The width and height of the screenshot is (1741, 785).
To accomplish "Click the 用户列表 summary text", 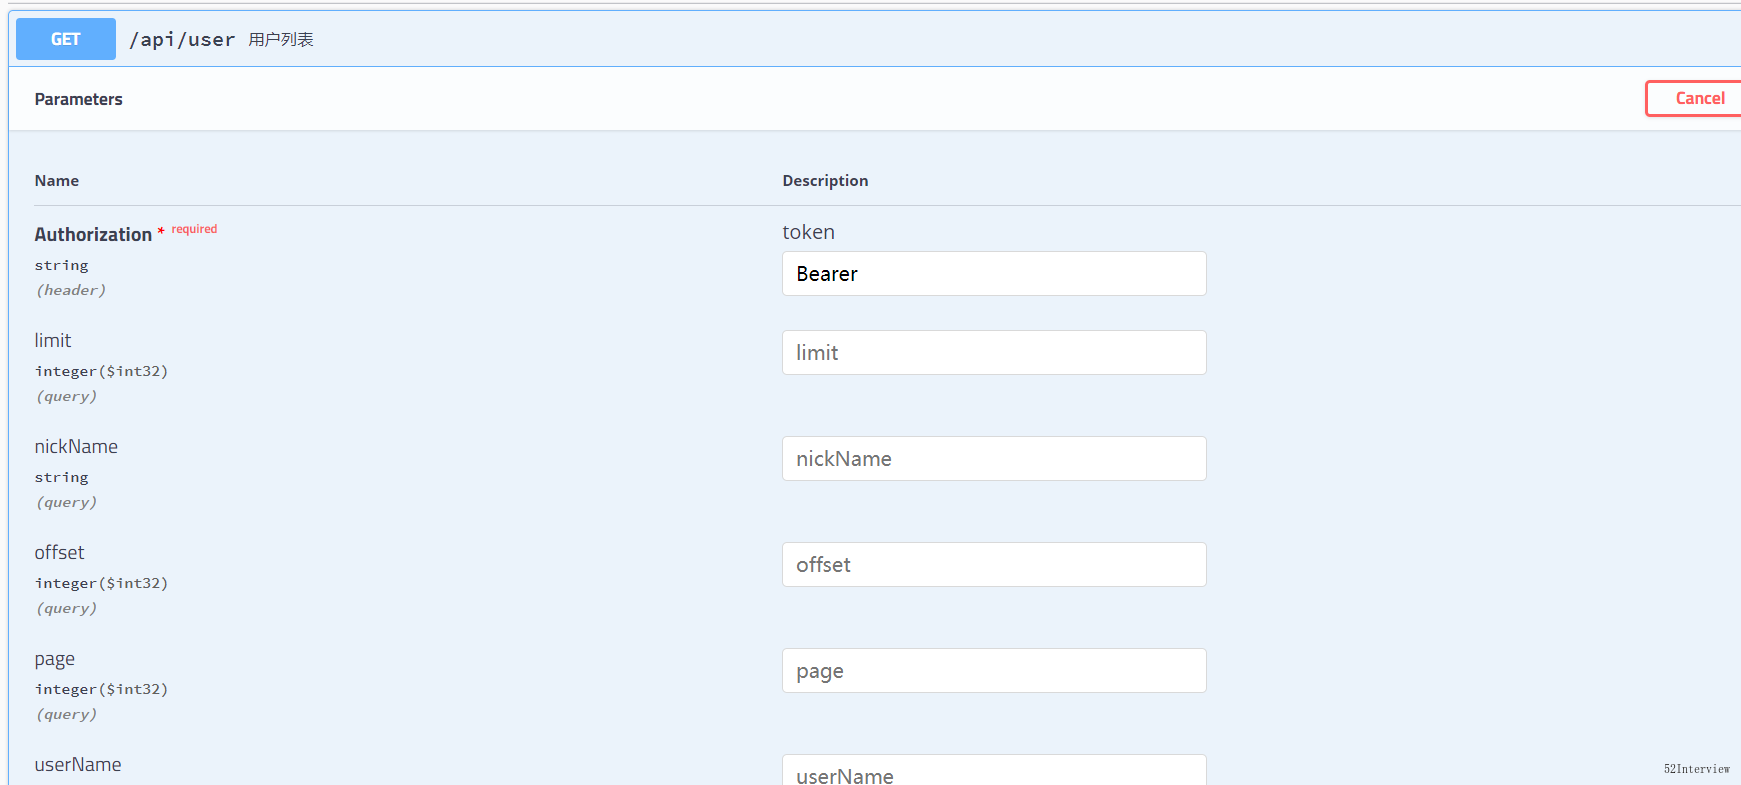I will (281, 39).
